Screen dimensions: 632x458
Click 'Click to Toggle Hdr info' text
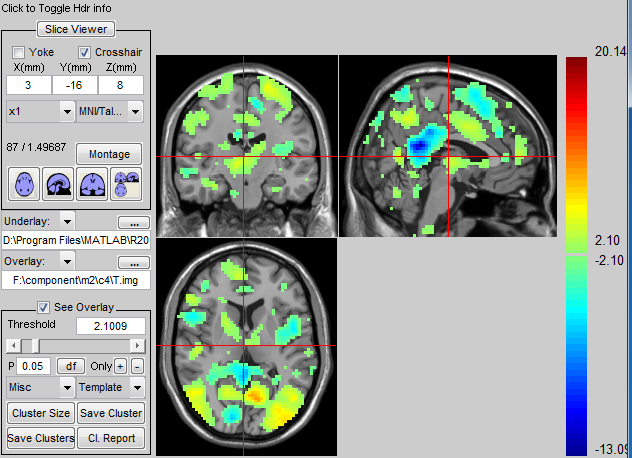pyautogui.click(x=56, y=8)
